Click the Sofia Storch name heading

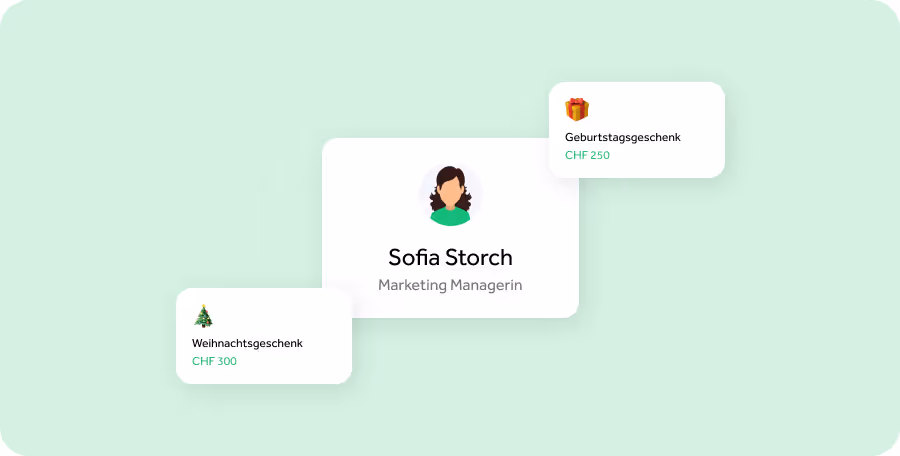tap(451, 257)
